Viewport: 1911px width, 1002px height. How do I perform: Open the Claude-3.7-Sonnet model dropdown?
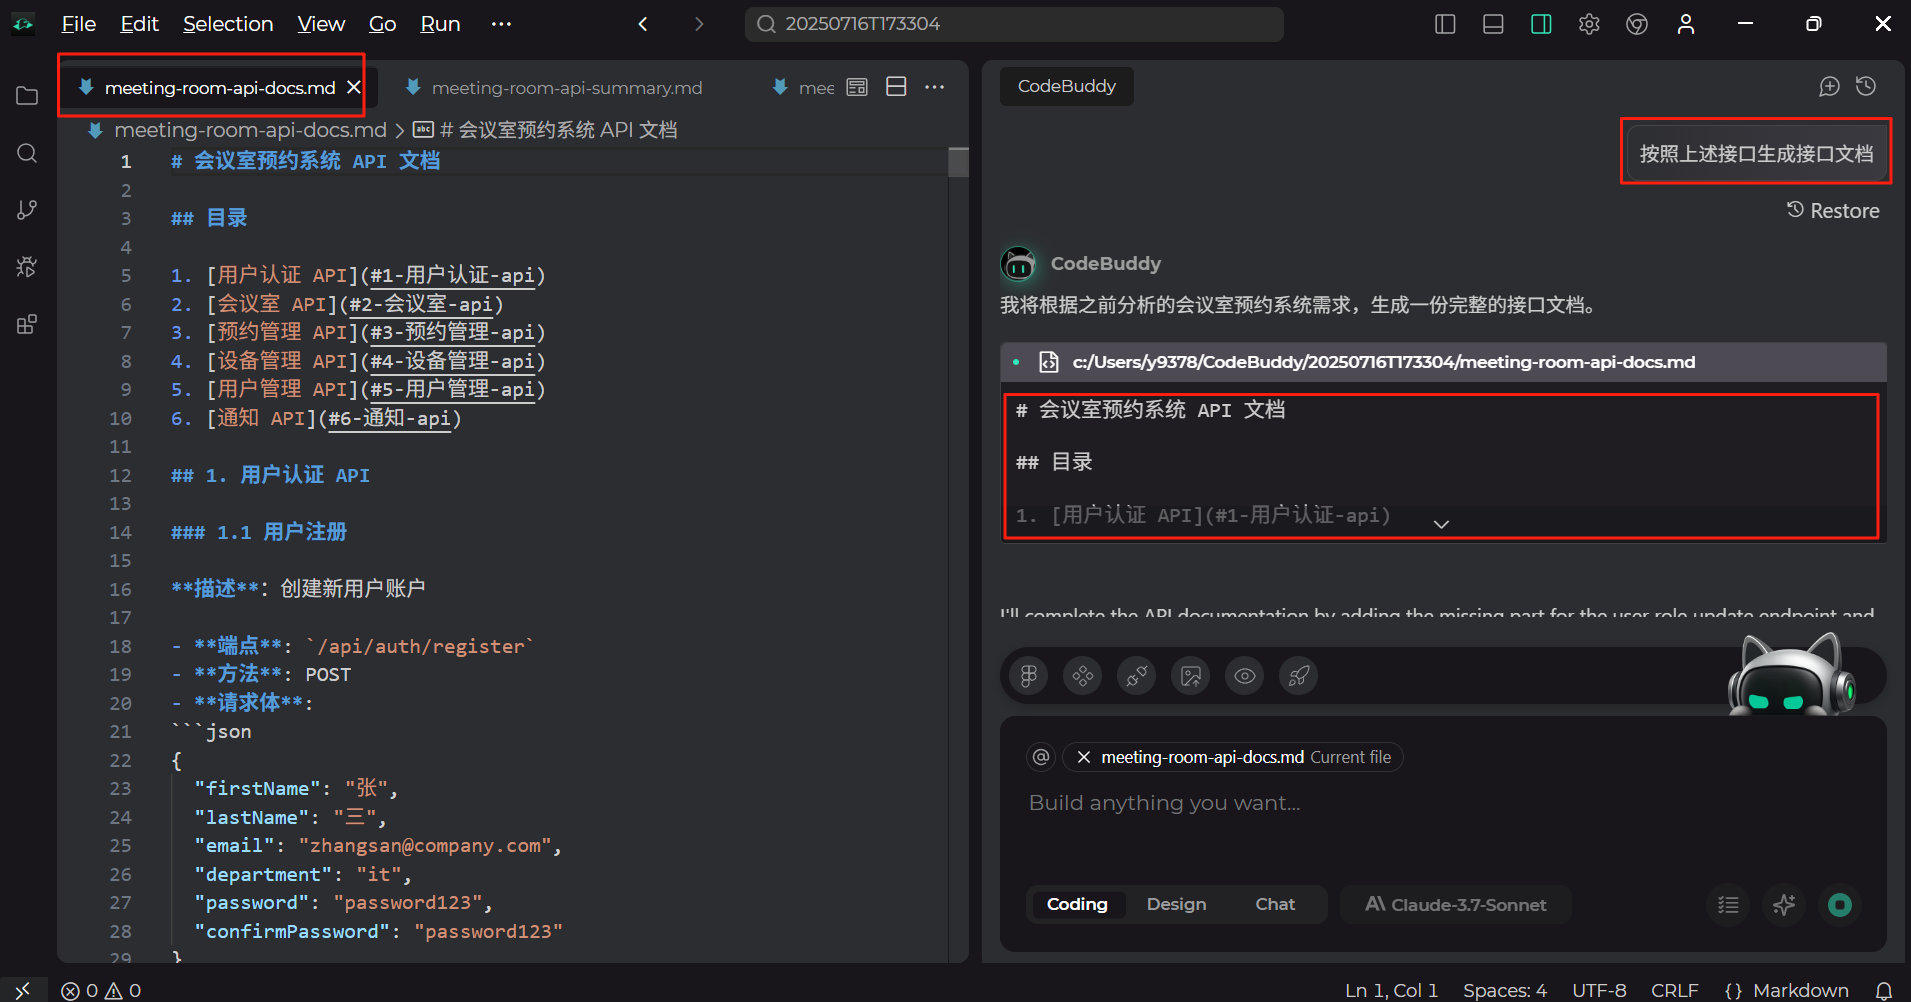(1456, 904)
